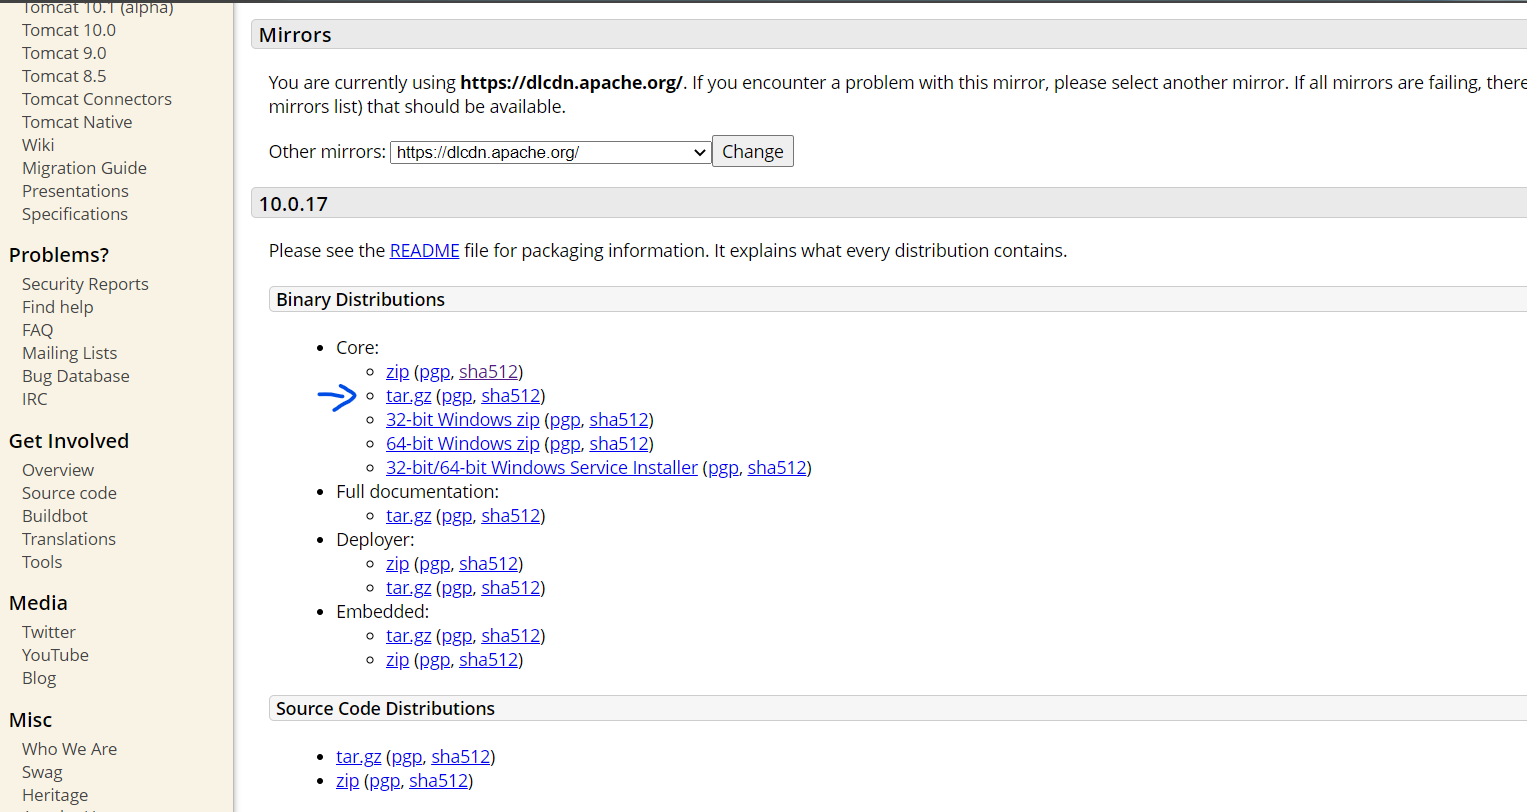Download the 64-bit Windows zip
Viewport: 1527px width, 812px height.
point(463,443)
